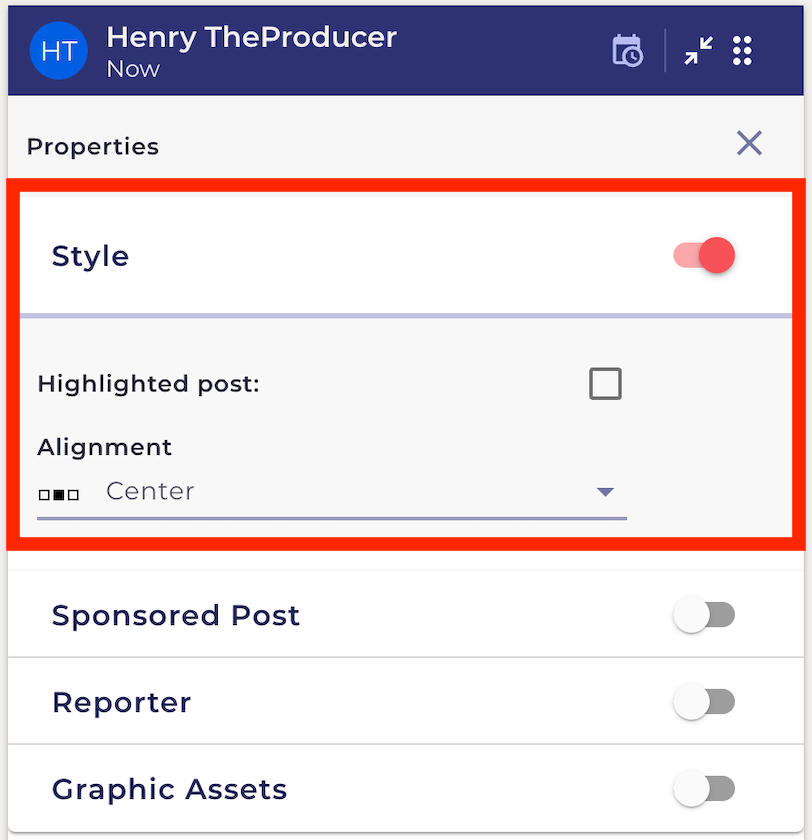Open the six-dot grid menu icon

pos(742,51)
